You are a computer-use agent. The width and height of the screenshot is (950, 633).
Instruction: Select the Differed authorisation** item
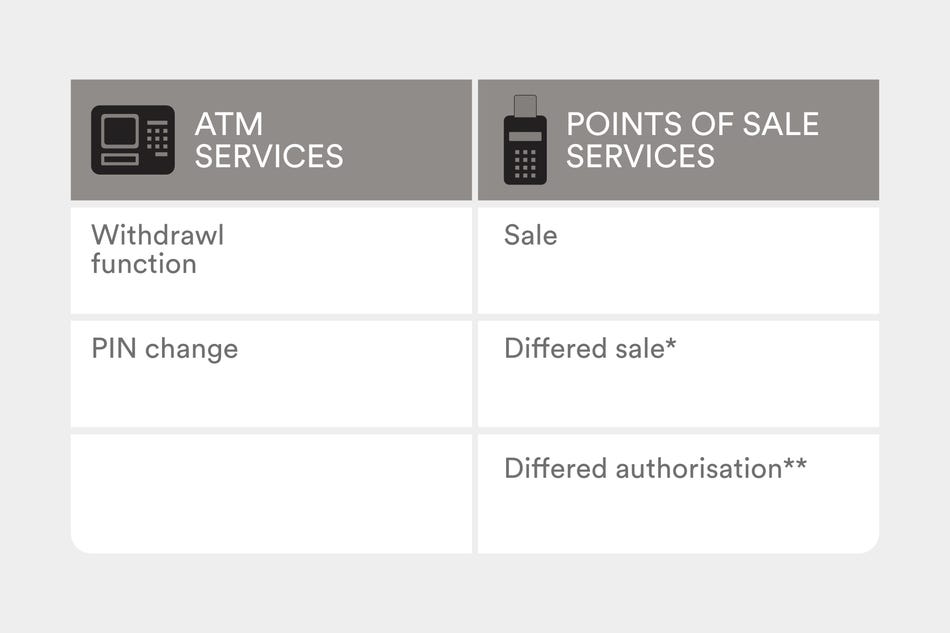[655, 468]
